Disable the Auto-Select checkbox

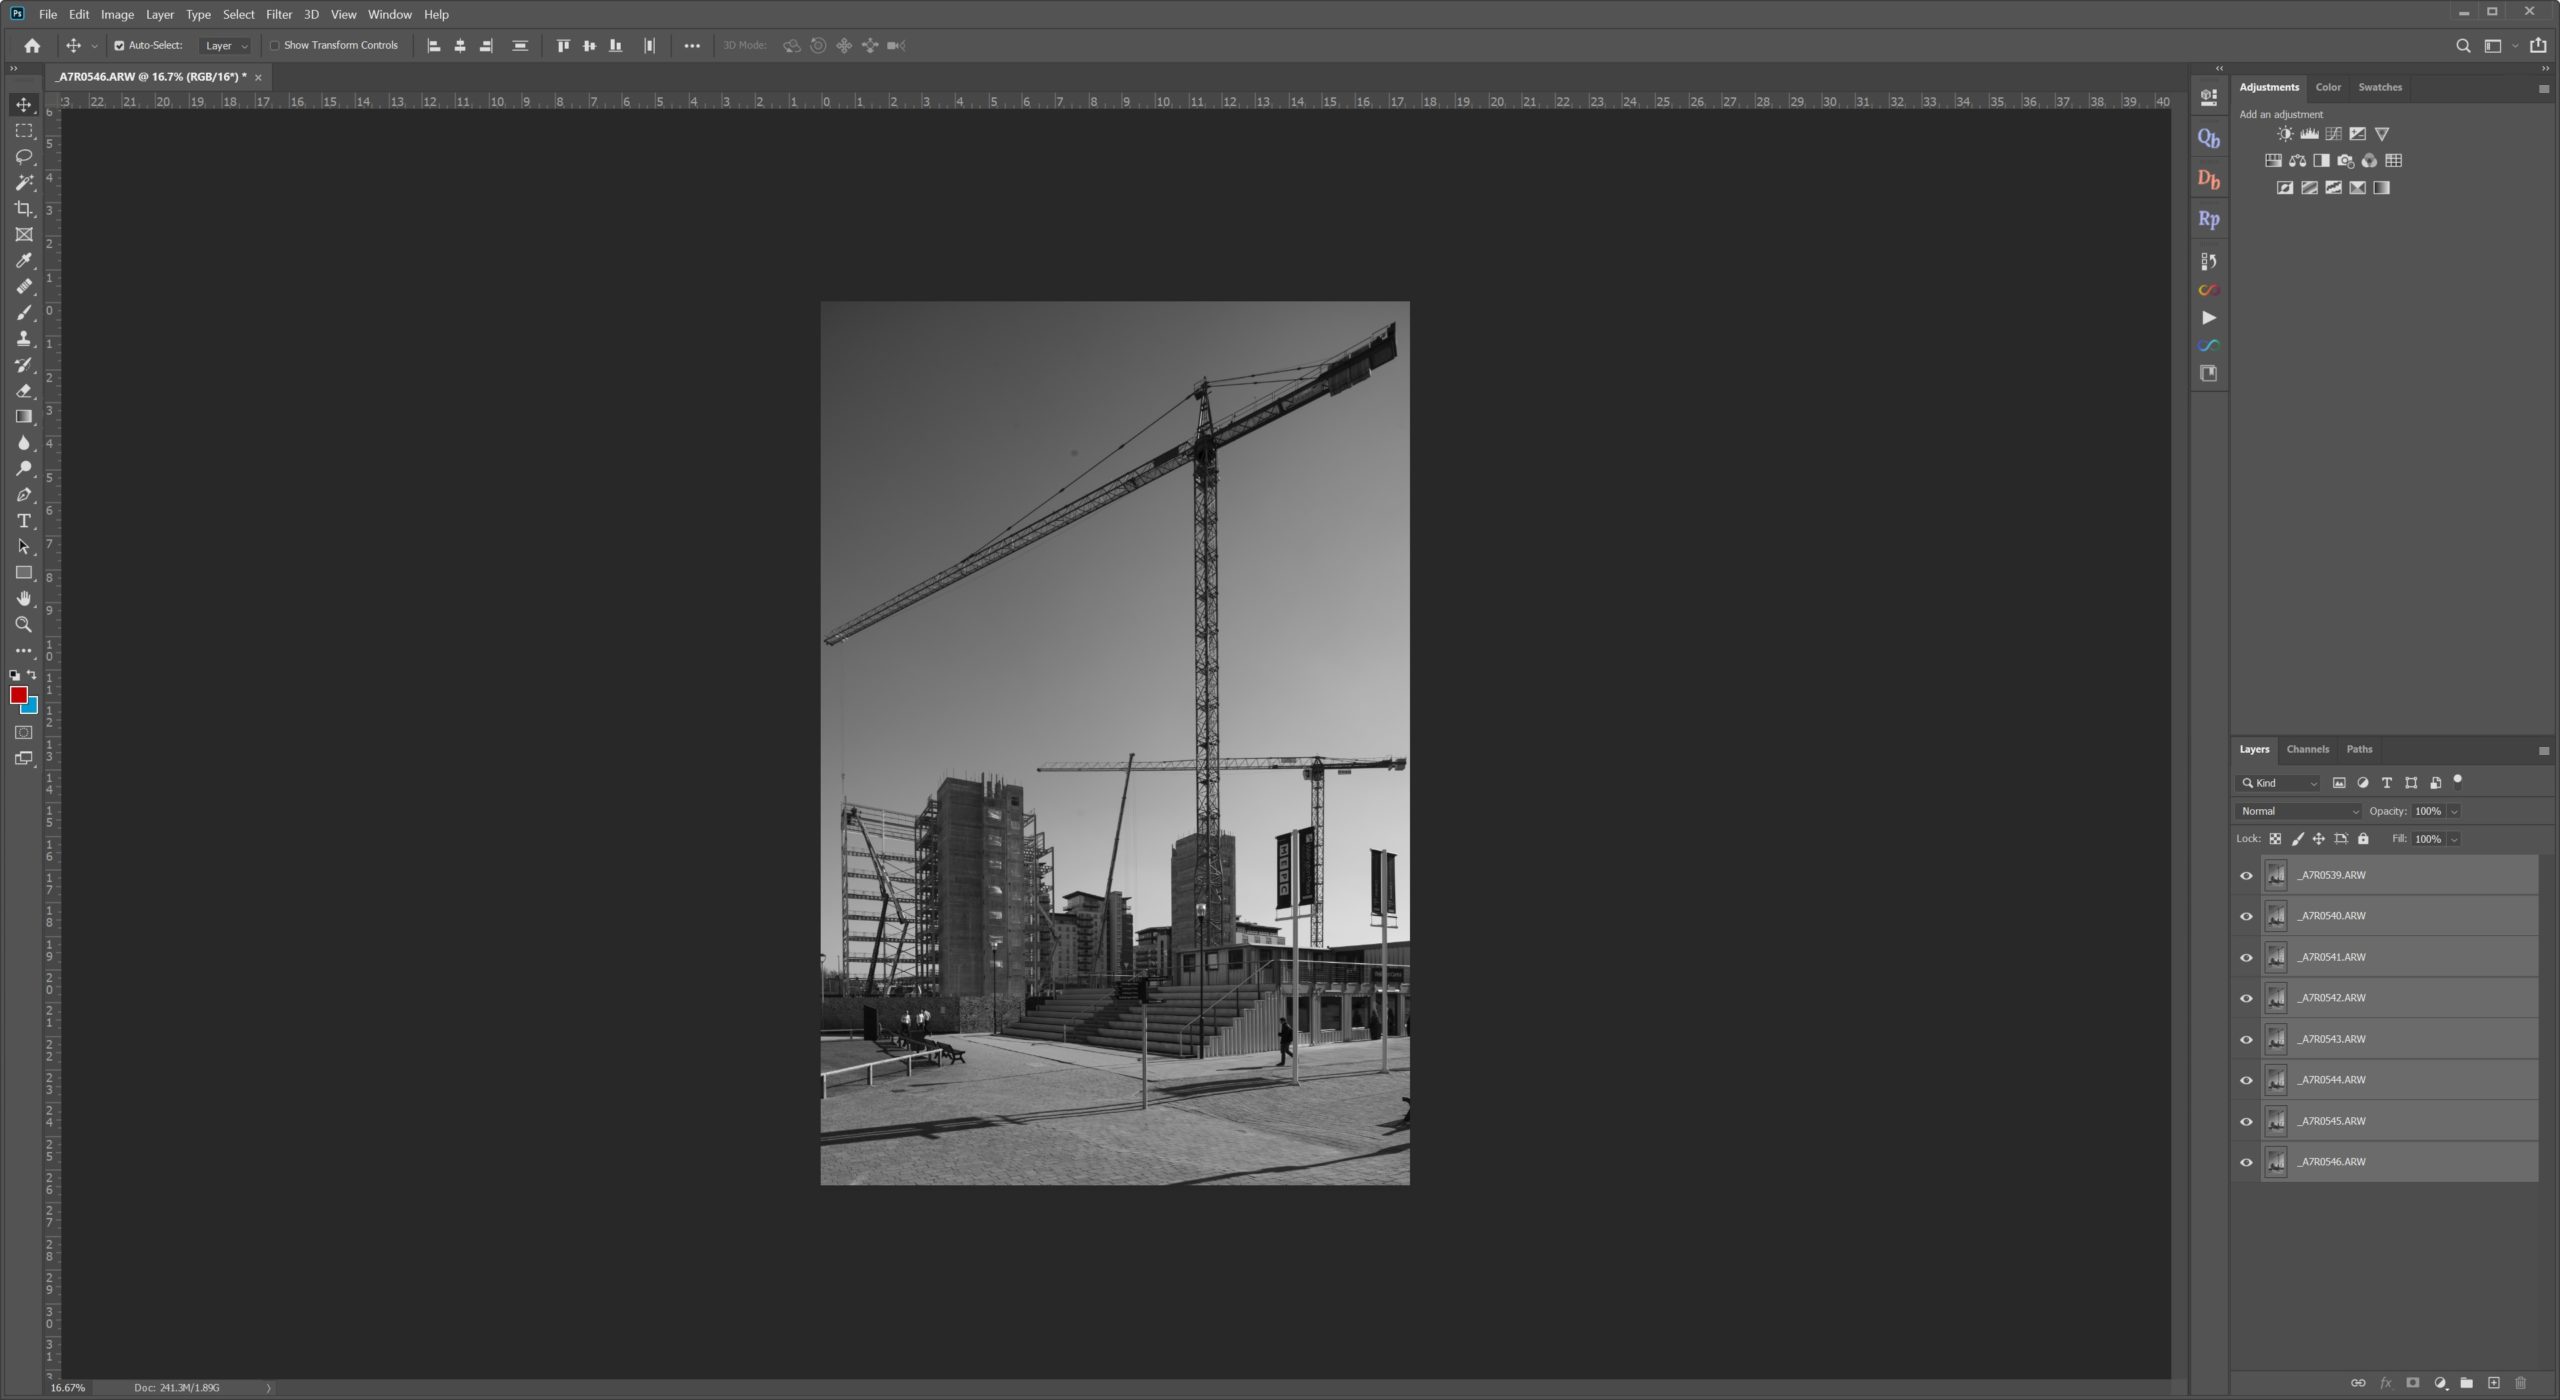pos(119,46)
